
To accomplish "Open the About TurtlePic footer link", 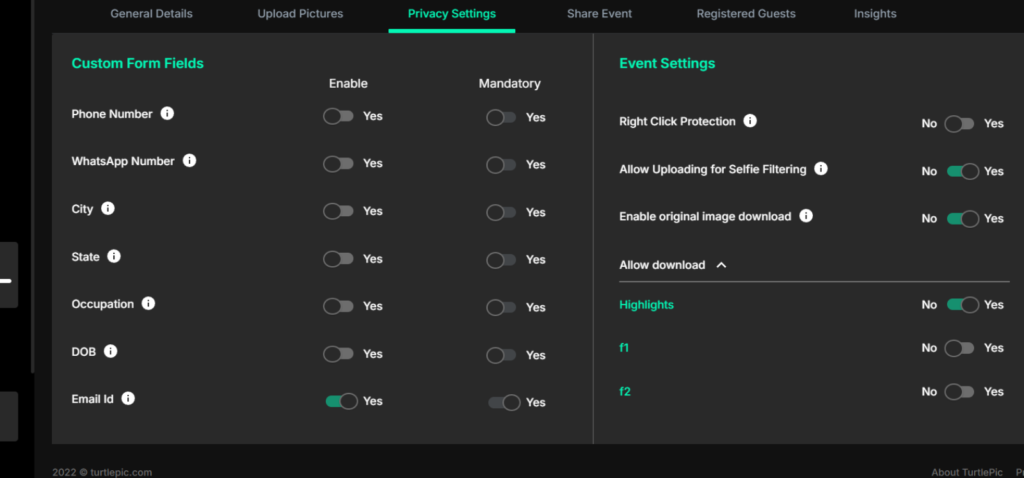I will [967, 472].
